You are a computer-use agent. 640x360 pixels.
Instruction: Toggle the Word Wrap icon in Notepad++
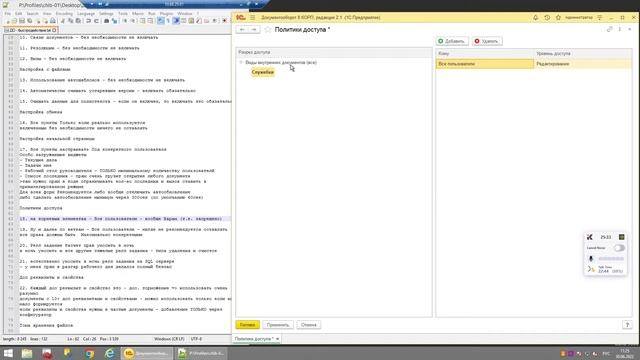click(x=161, y=21)
